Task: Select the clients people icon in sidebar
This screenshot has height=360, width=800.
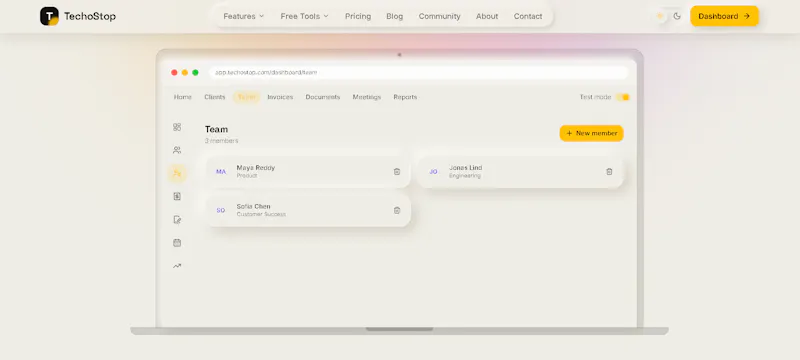Action: coord(177,150)
